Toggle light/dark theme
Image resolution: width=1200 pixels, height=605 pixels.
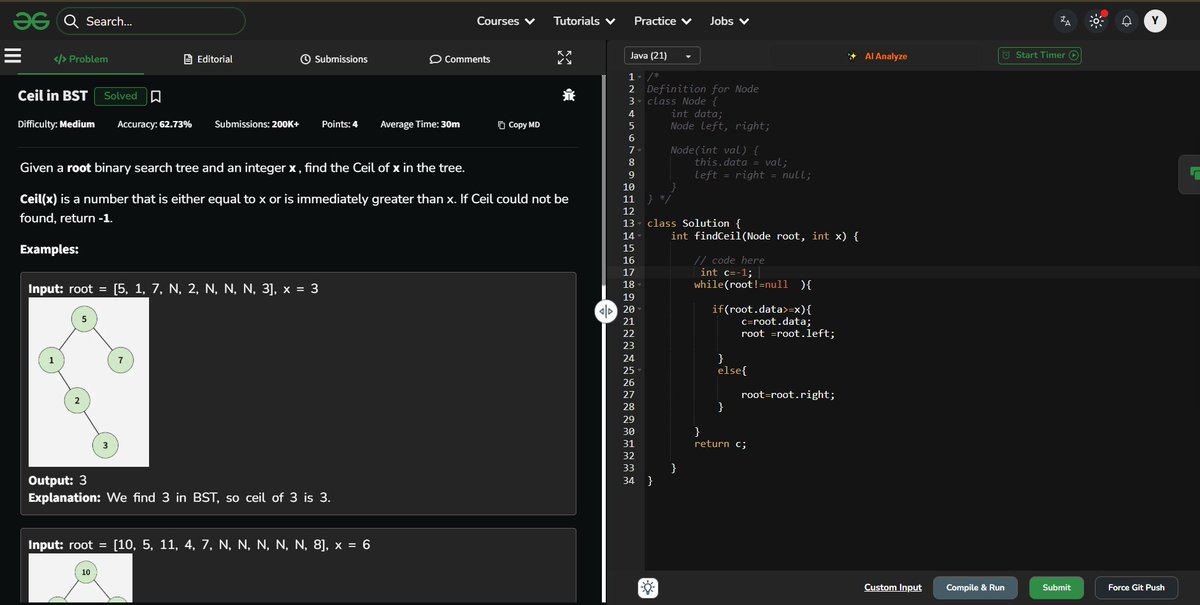pos(1096,21)
